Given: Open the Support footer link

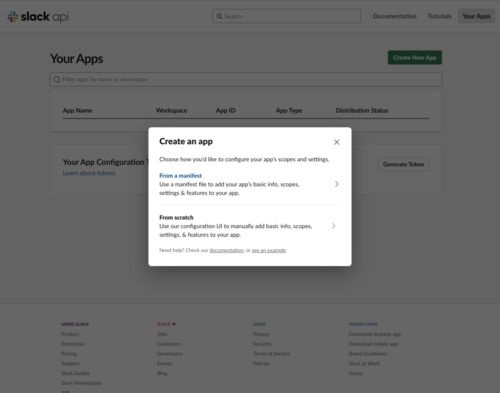Looking at the screenshot, I should pyautogui.click(x=70, y=363).
